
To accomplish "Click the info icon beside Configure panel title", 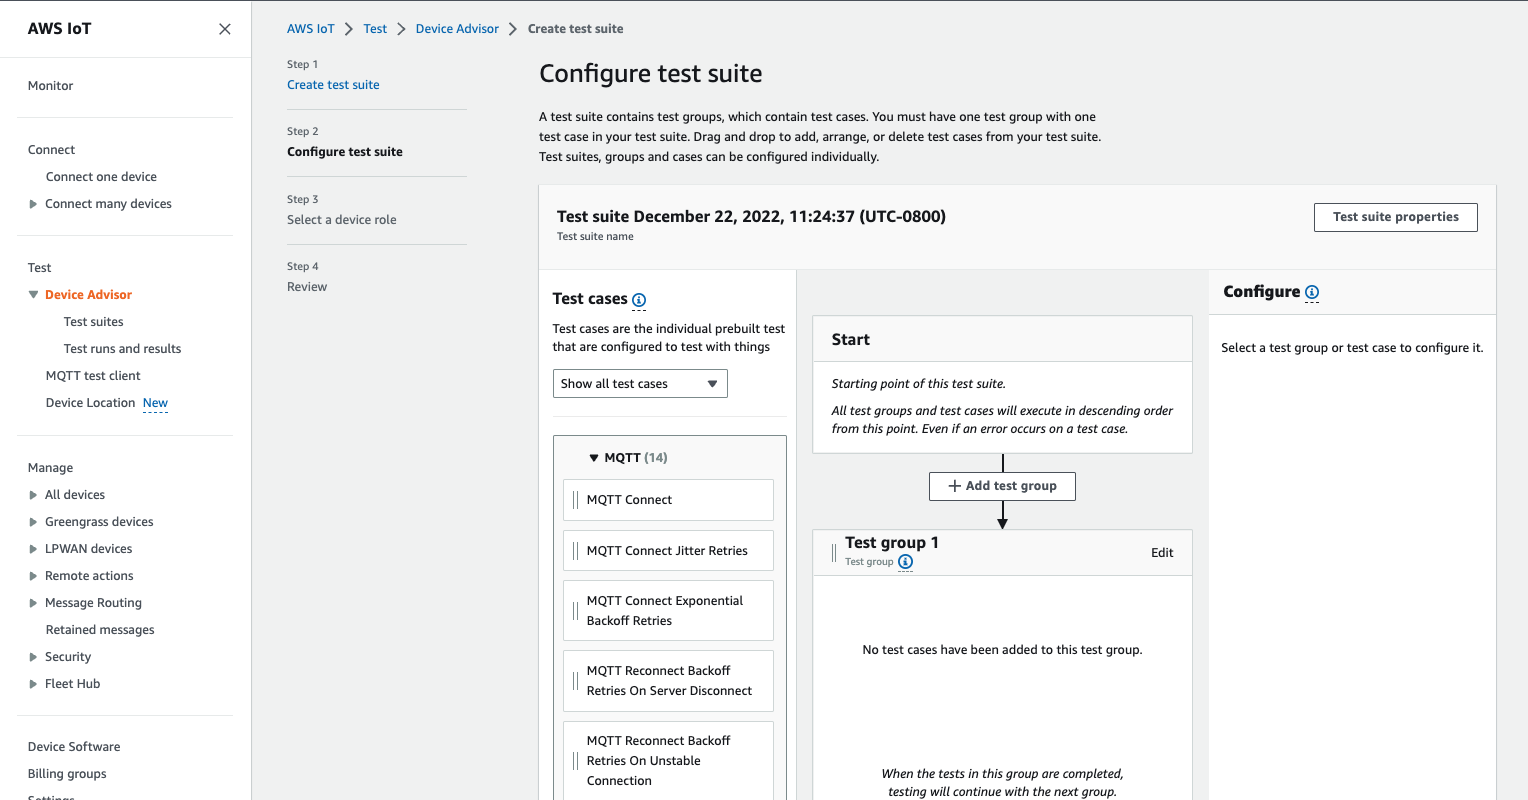I will point(1311,292).
